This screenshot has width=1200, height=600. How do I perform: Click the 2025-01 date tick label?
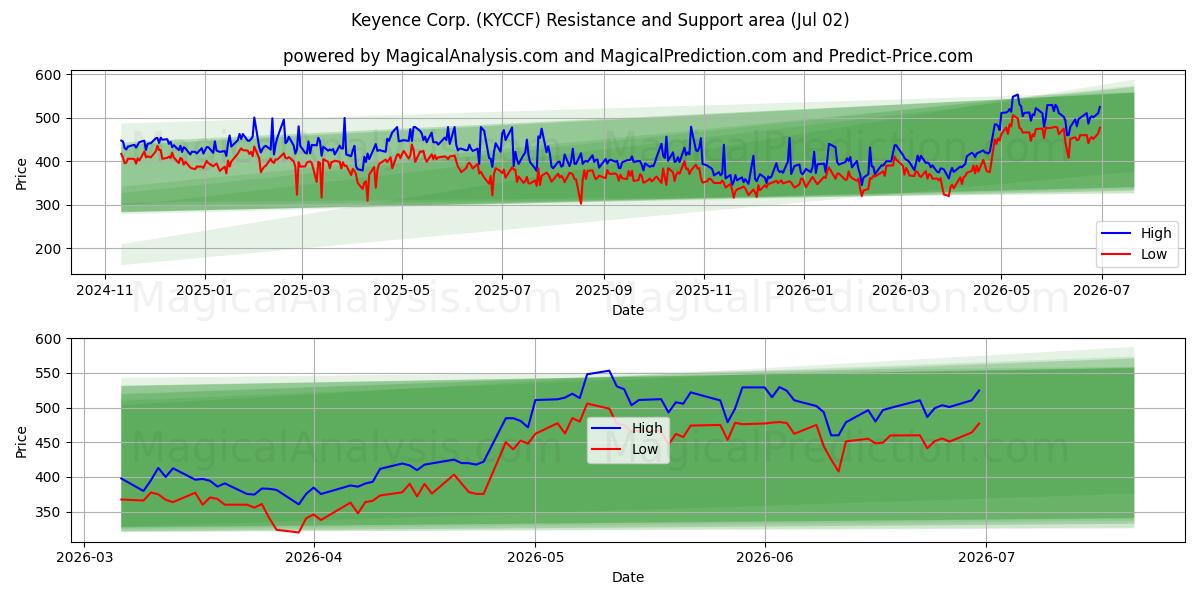coord(205,292)
